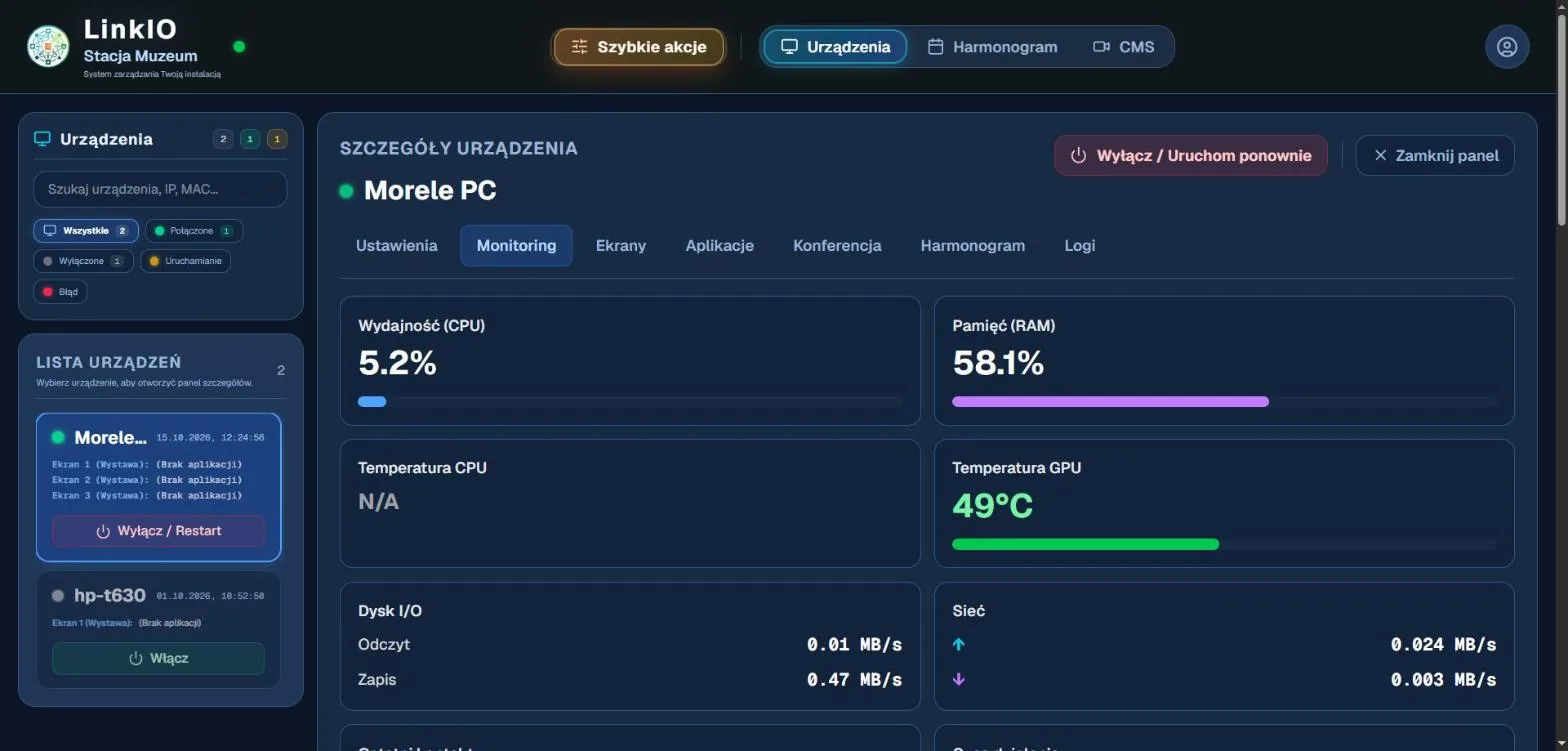
Task: Select the Monitoring device tab
Action: pyautogui.click(x=516, y=245)
